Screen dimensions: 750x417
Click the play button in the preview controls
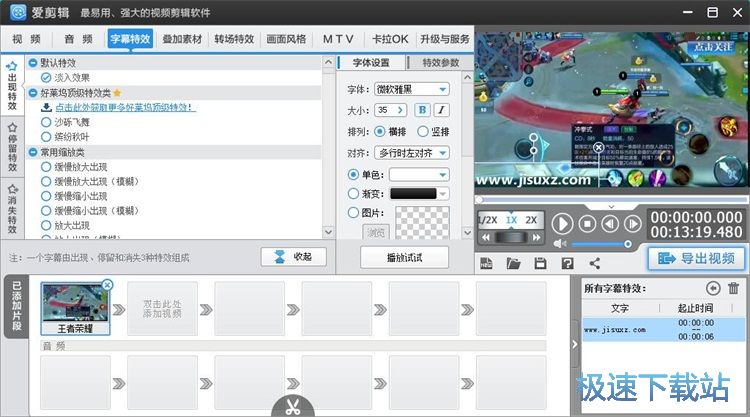(563, 224)
